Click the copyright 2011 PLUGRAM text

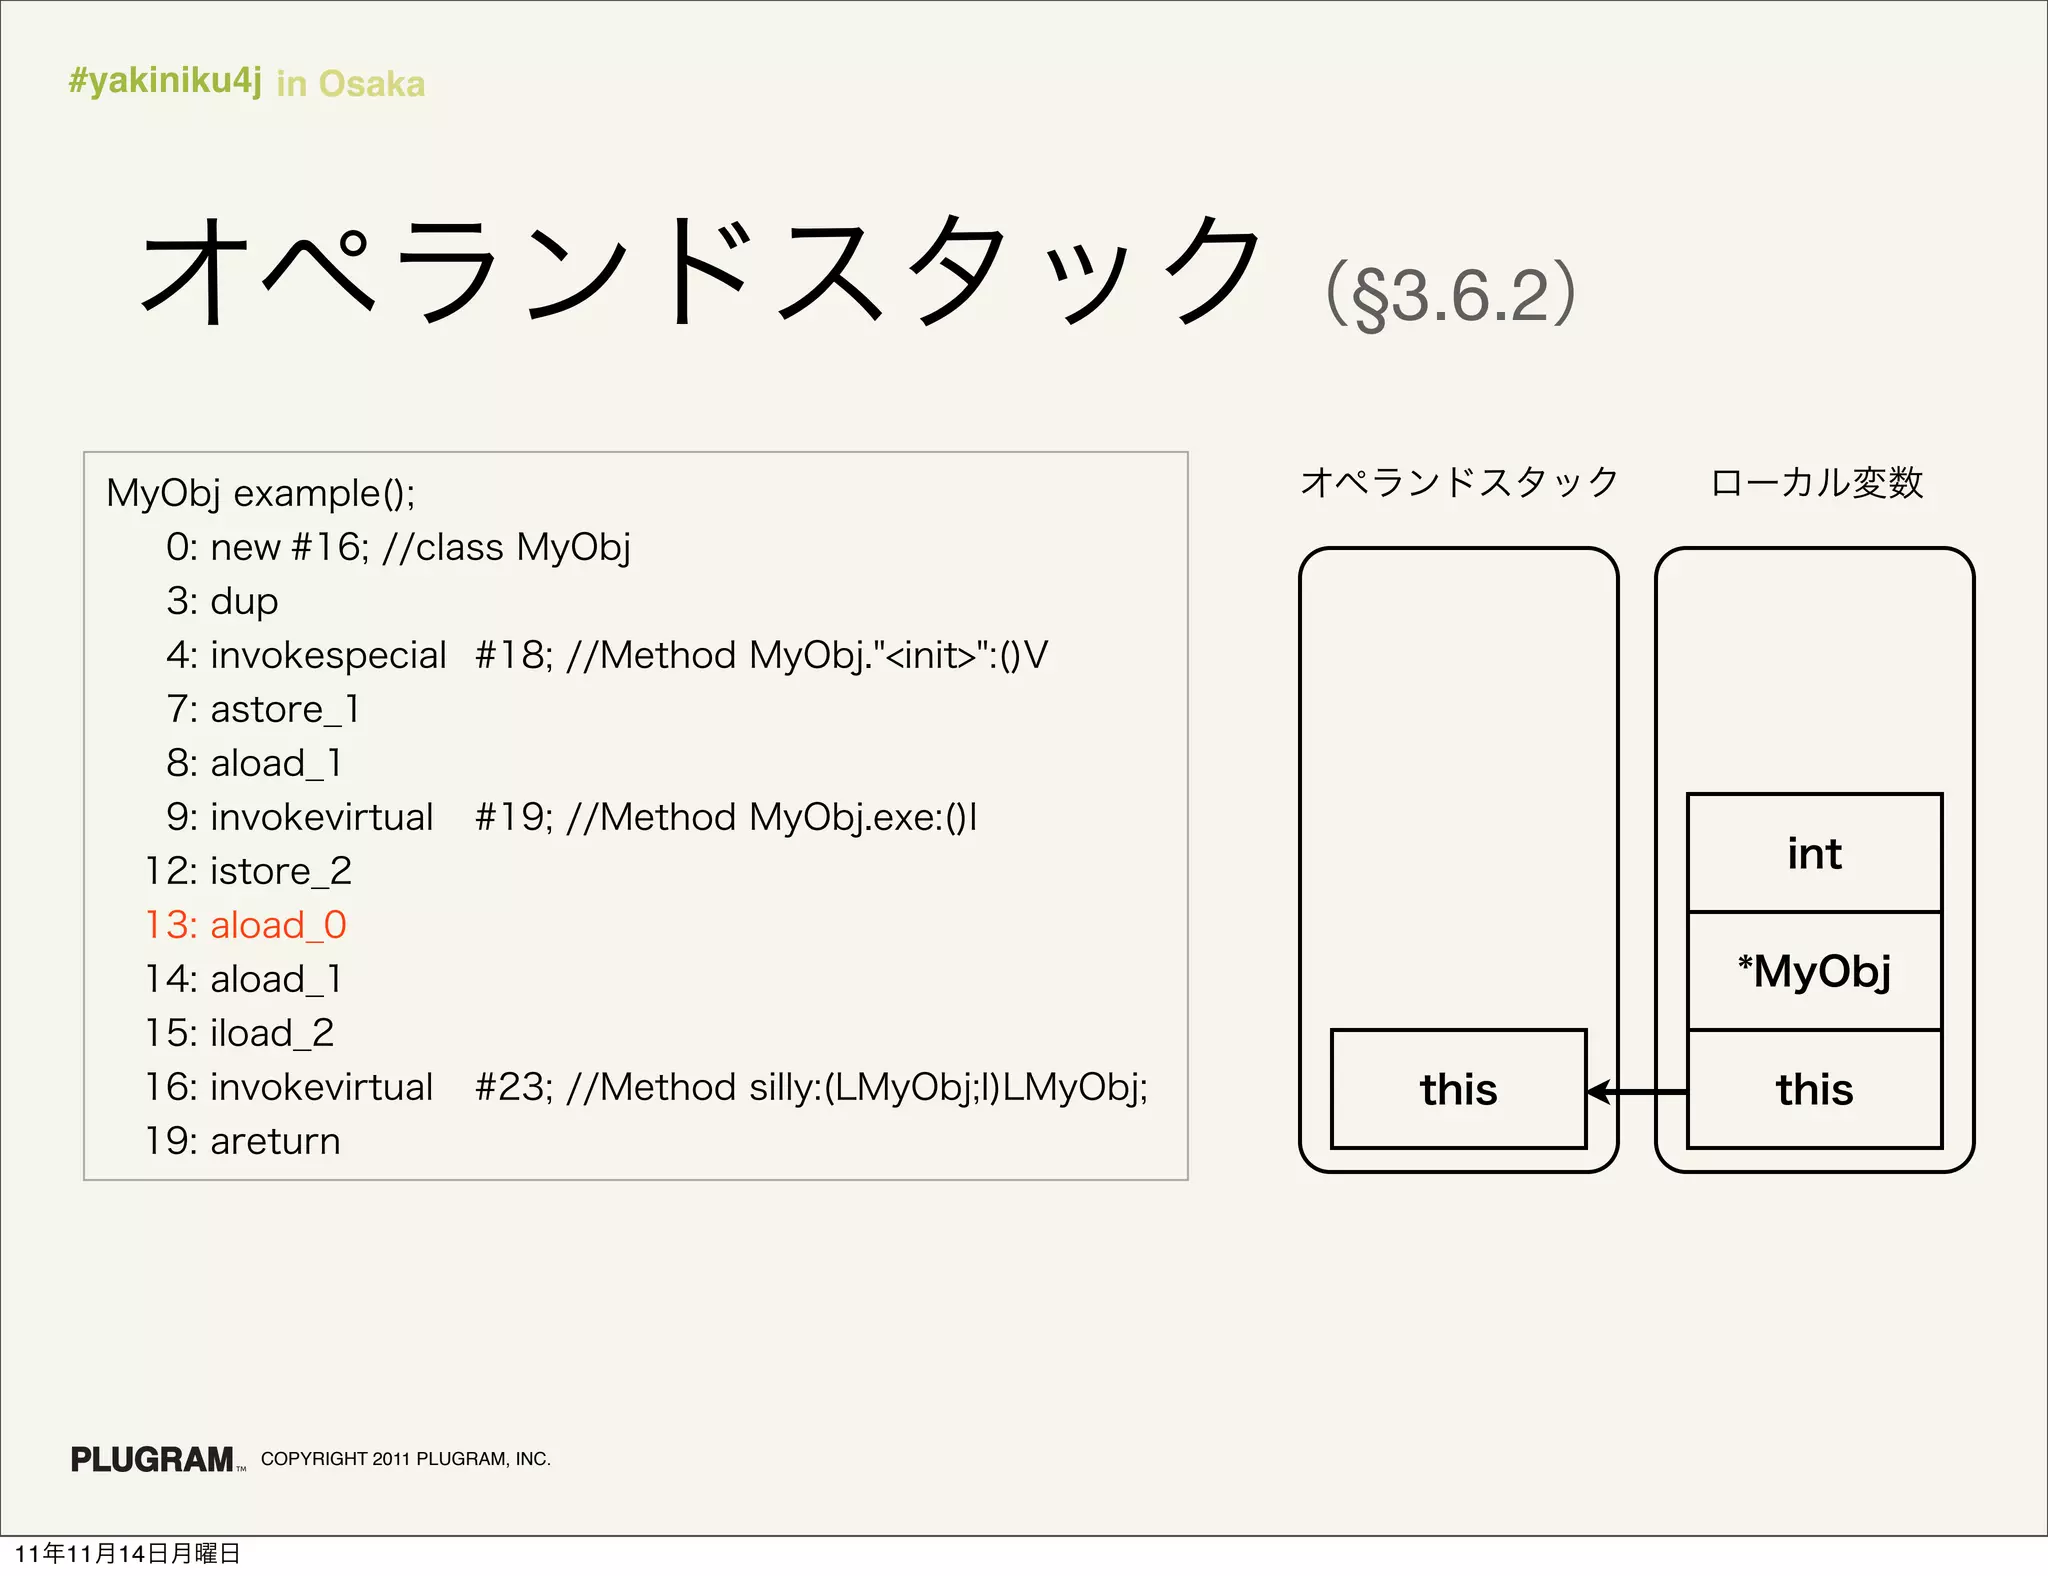click(405, 1459)
